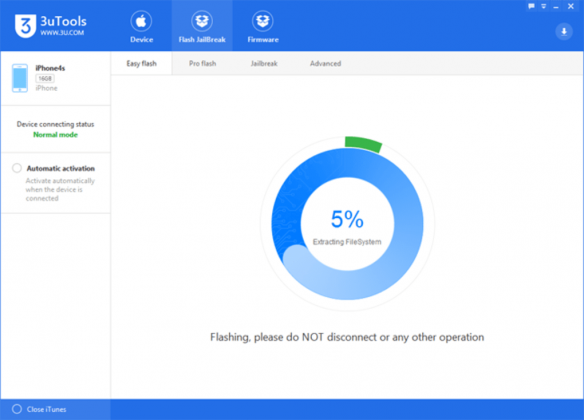Click Device connecting status label
Screen dimensions: 584x420
pyautogui.click(x=55, y=124)
